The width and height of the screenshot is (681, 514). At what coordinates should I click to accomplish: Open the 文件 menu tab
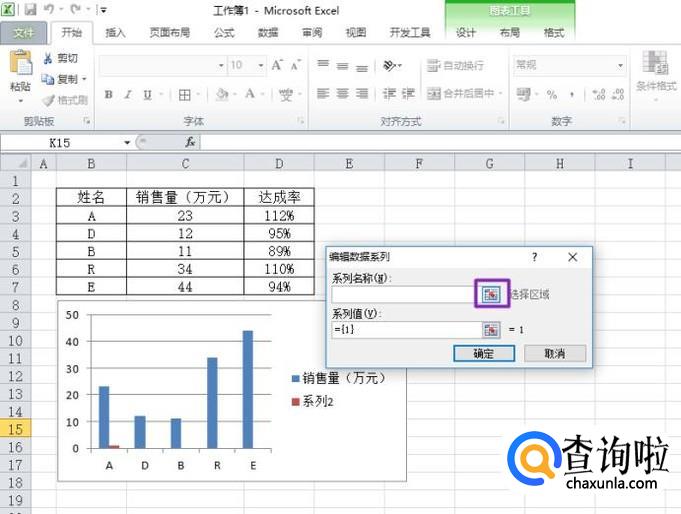click(x=23, y=32)
